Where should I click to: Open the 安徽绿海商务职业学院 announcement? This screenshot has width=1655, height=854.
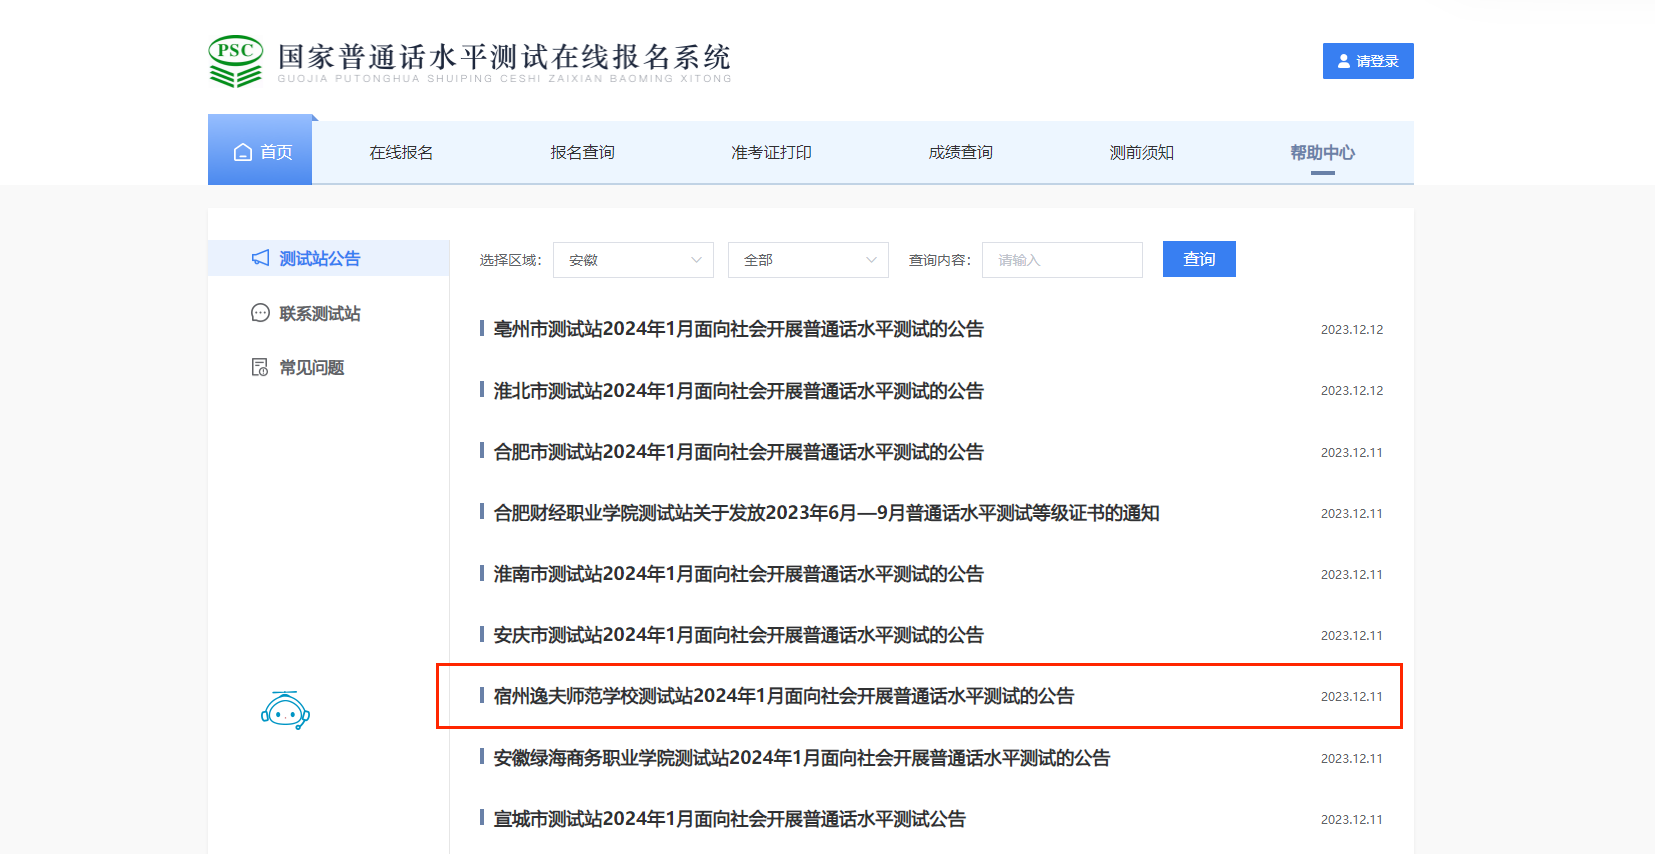(802, 758)
